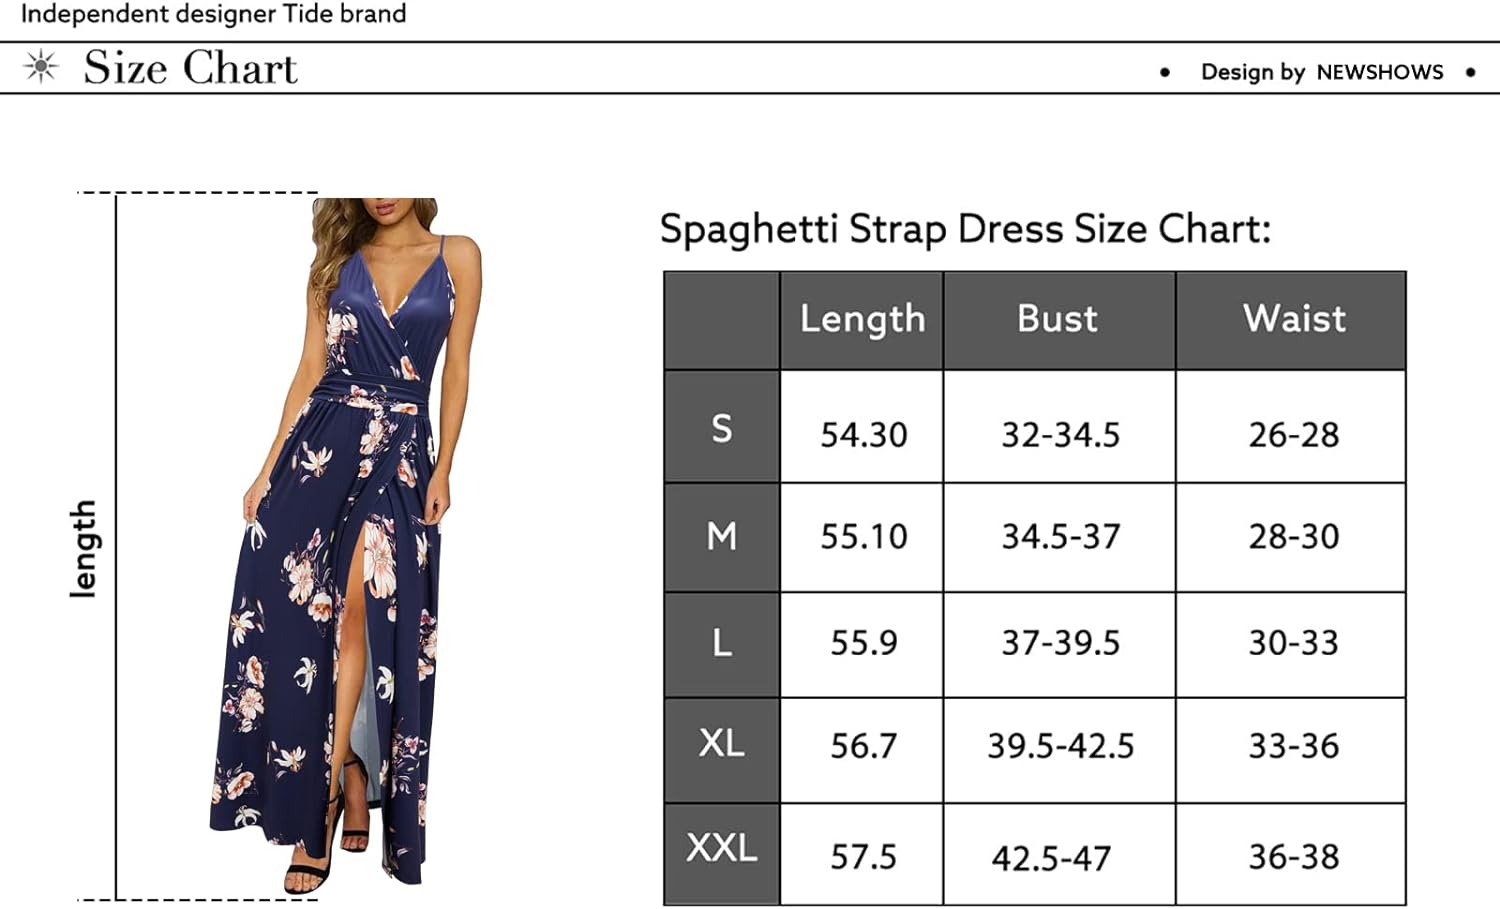1500x909 pixels.
Task: Click the 30-33 waist cell
Action: click(1293, 643)
